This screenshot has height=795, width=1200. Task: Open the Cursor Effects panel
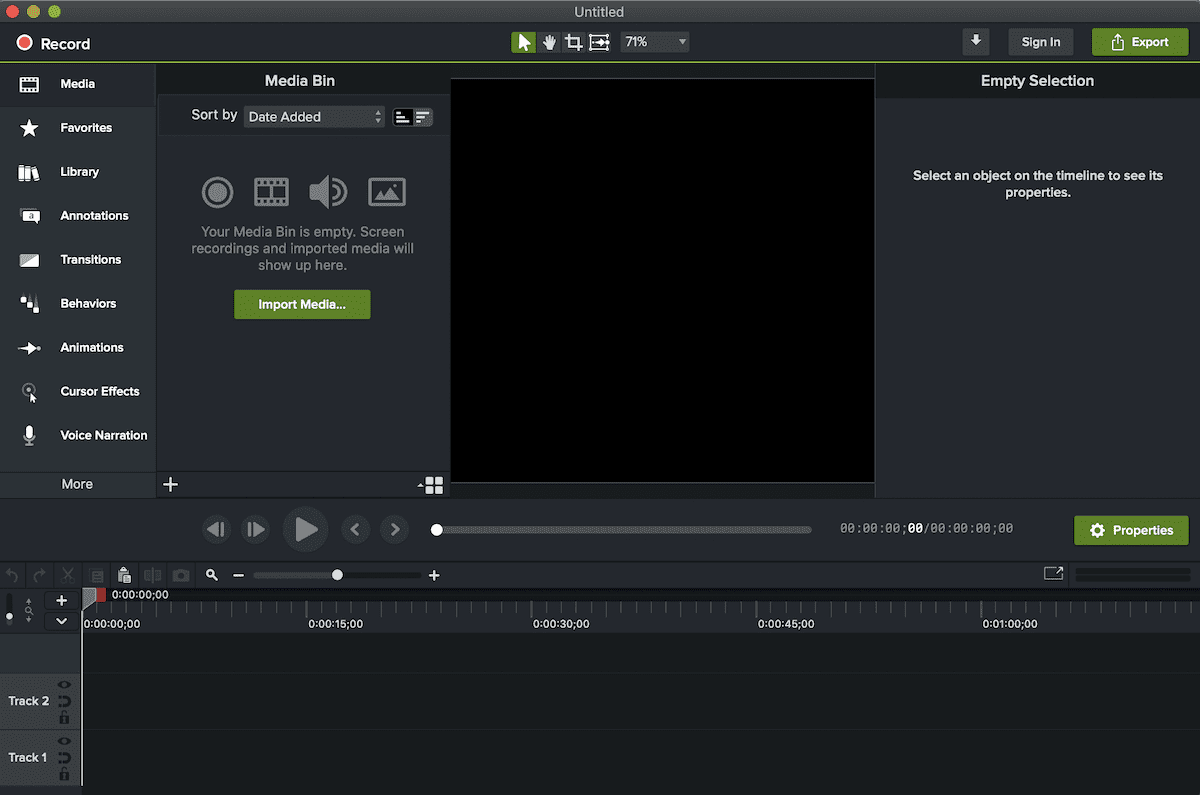[x=99, y=391]
